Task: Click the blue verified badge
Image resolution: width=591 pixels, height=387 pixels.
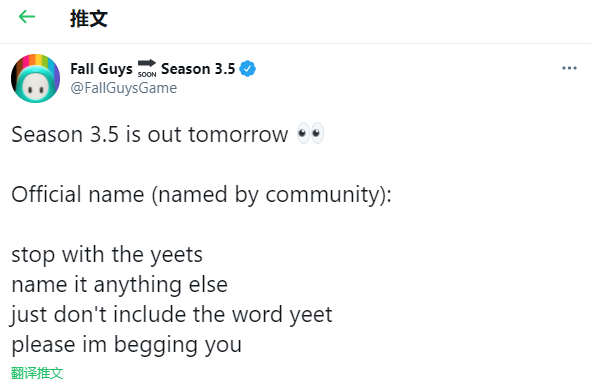Action: (248, 69)
